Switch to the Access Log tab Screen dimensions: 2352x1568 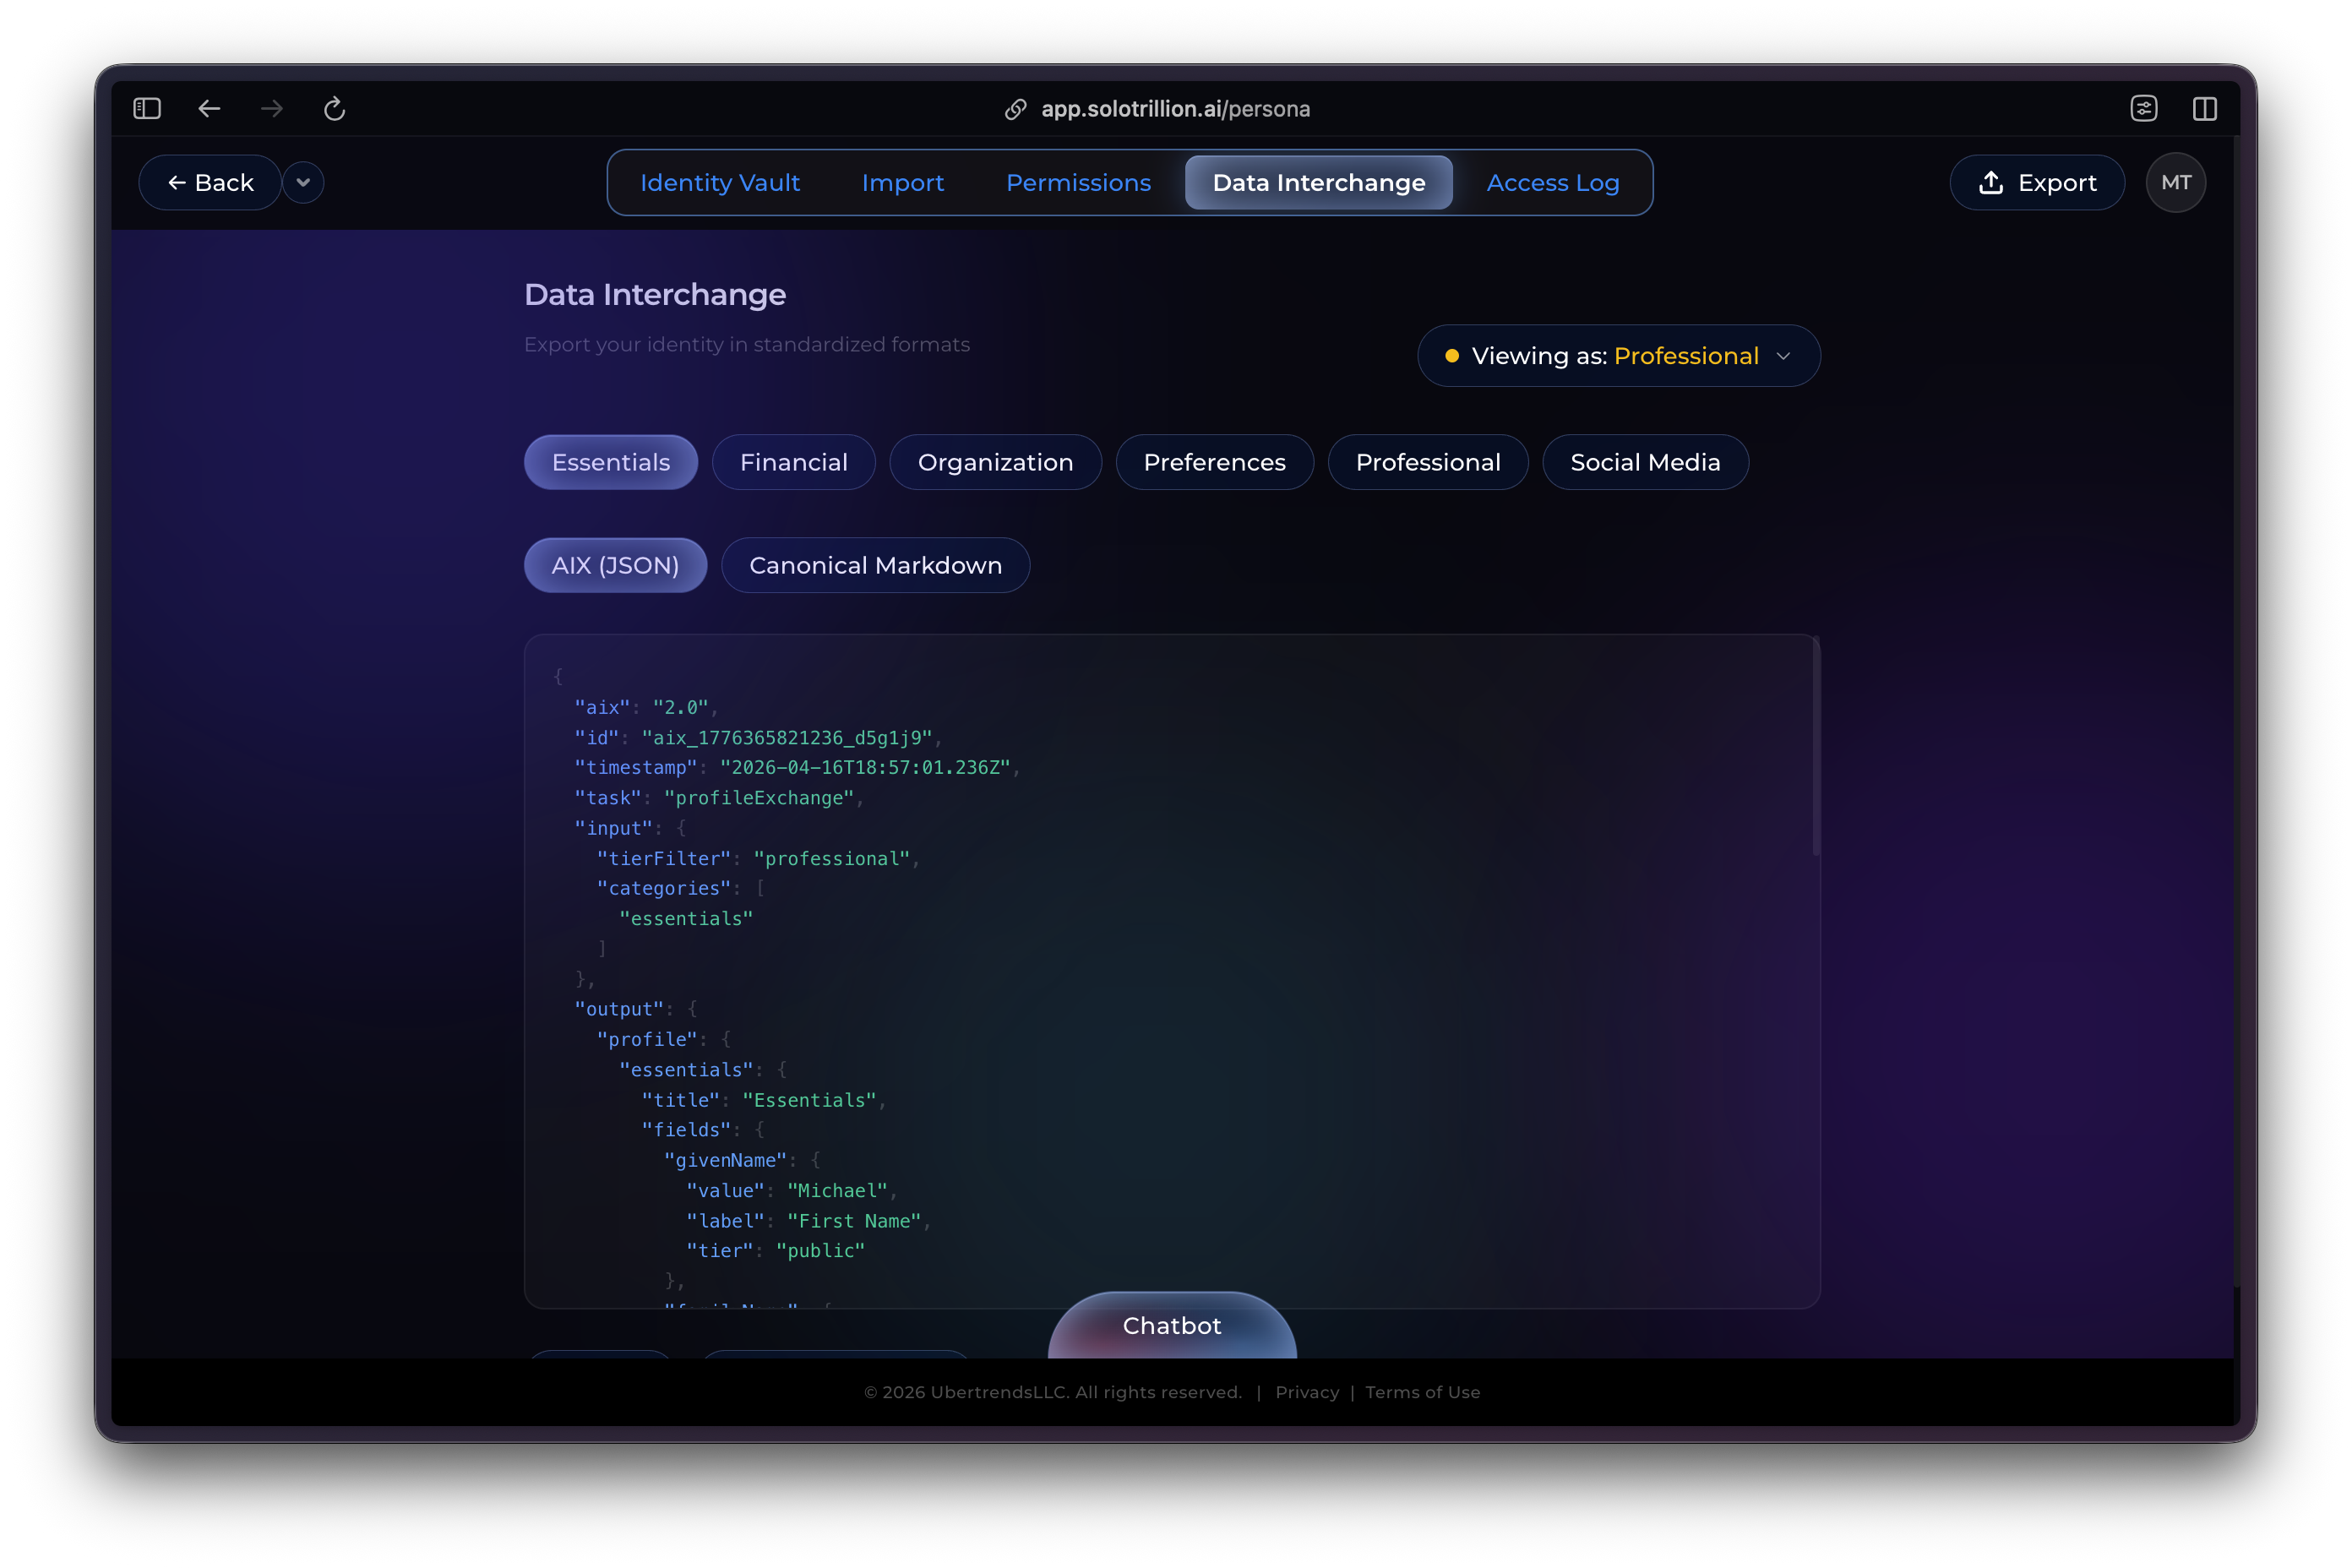click(1553, 182)
